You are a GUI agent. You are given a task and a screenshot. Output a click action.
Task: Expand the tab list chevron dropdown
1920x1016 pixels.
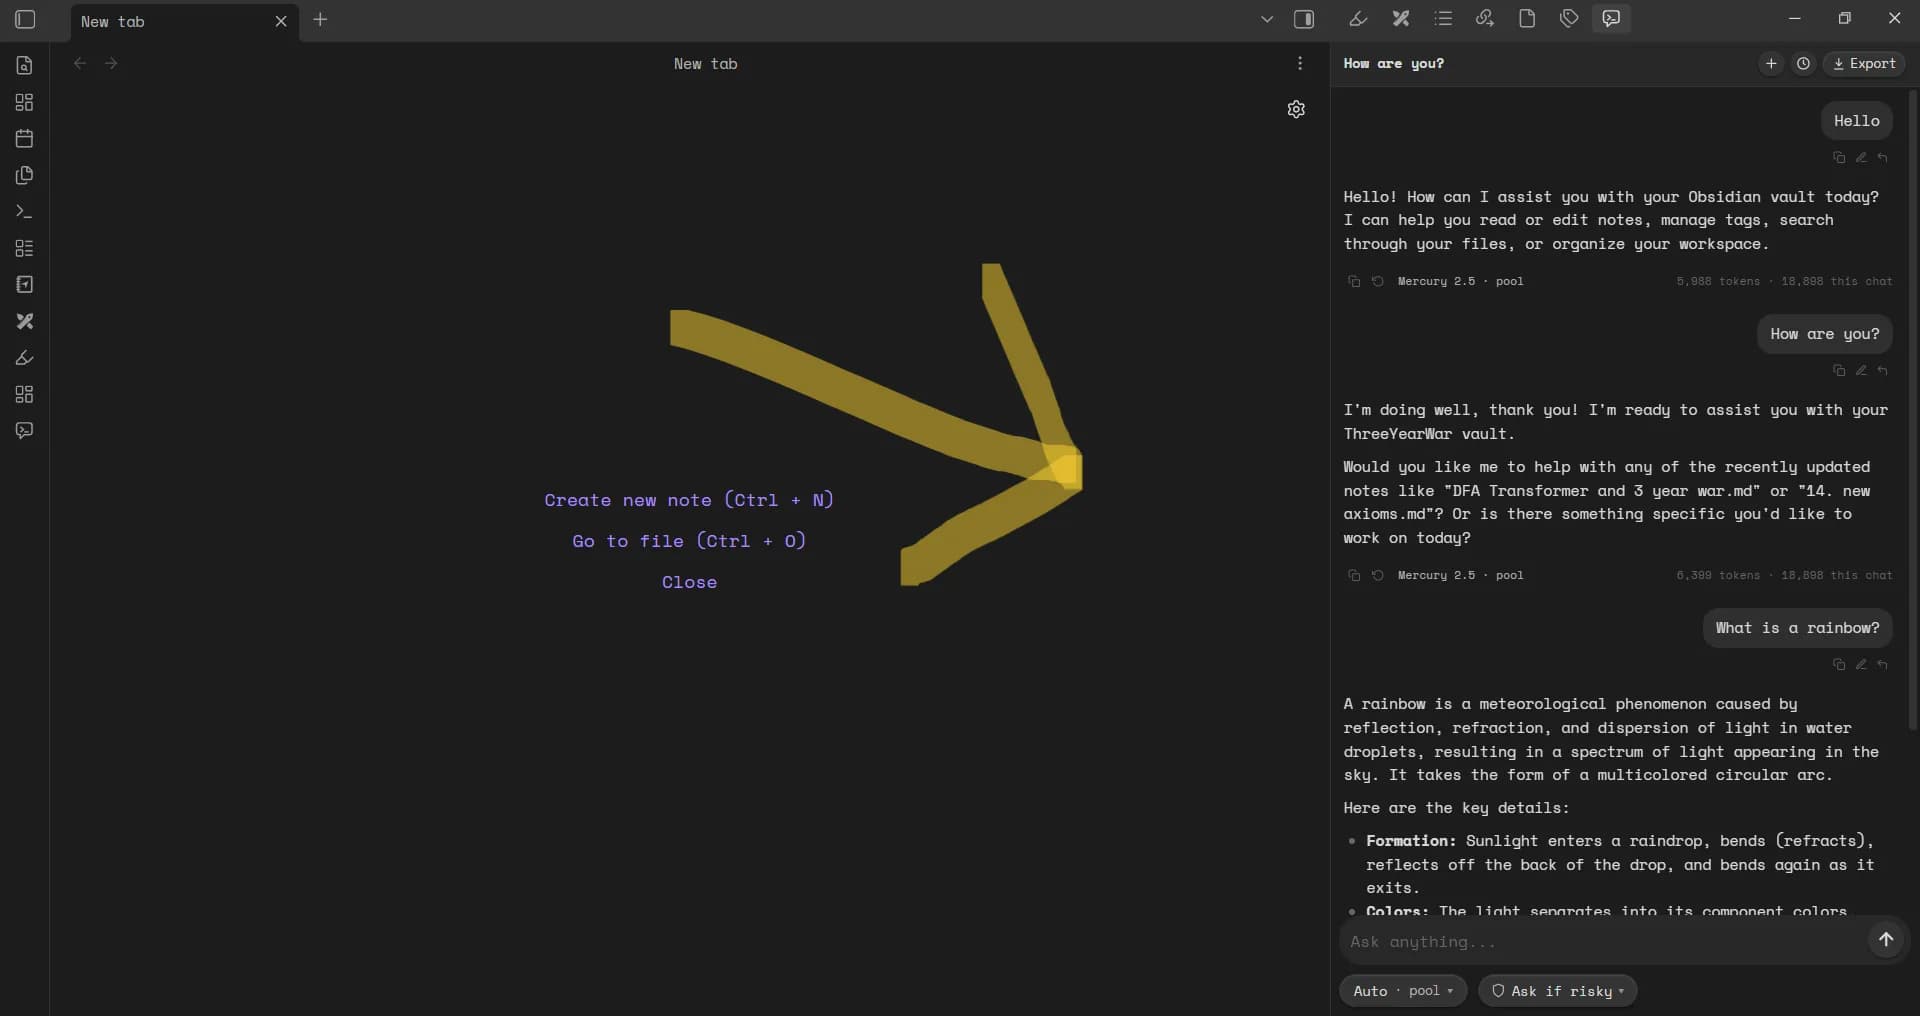[x=1267, y=19]
